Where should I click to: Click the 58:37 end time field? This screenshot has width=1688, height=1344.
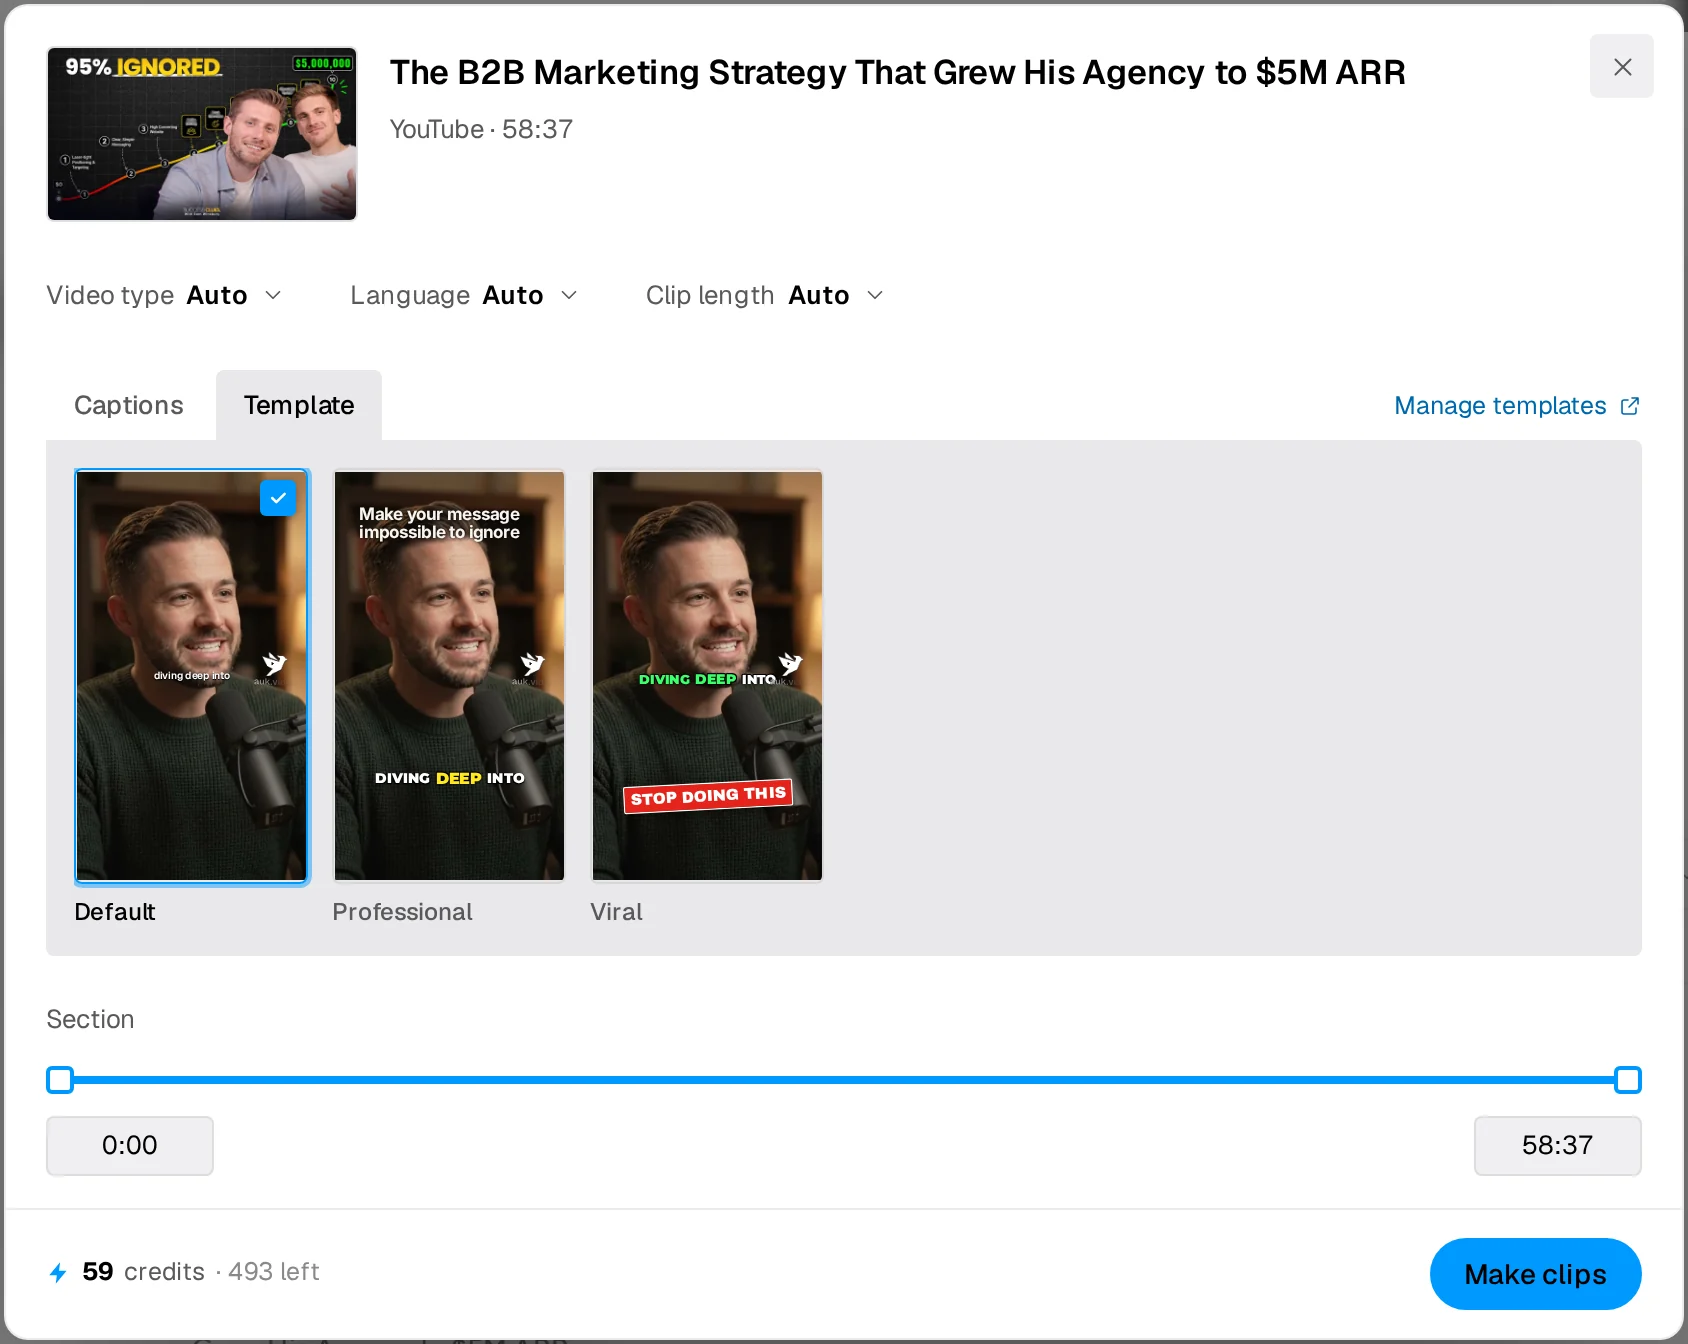tap(1557, 1146)
